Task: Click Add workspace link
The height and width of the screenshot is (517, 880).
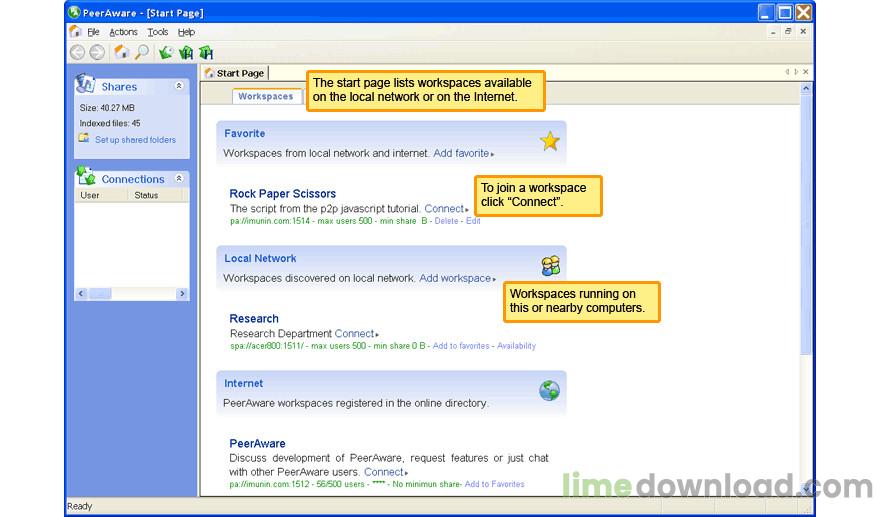Action: pyautogui.click(x=455, y=278)
